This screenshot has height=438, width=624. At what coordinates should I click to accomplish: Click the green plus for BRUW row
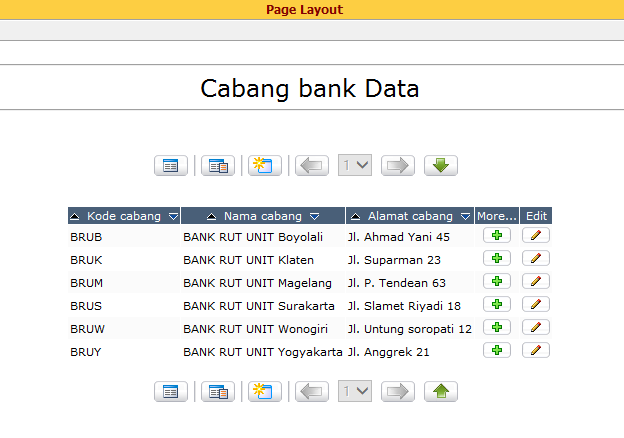(x=497, y=327)
